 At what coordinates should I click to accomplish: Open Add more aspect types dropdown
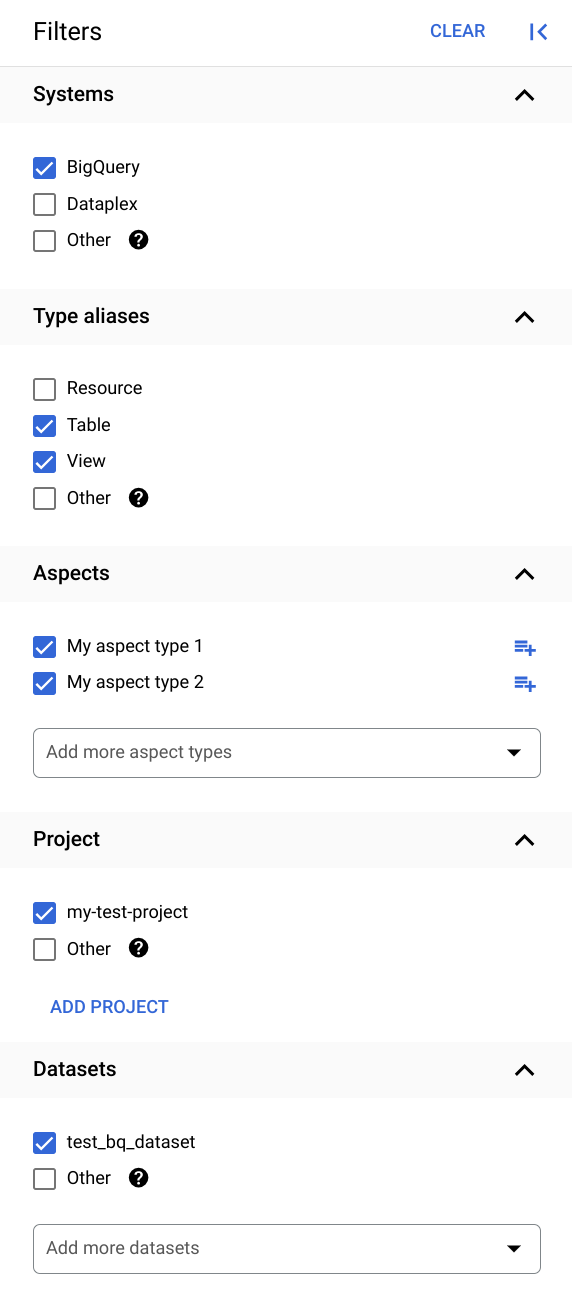click(x=287, y=753)
